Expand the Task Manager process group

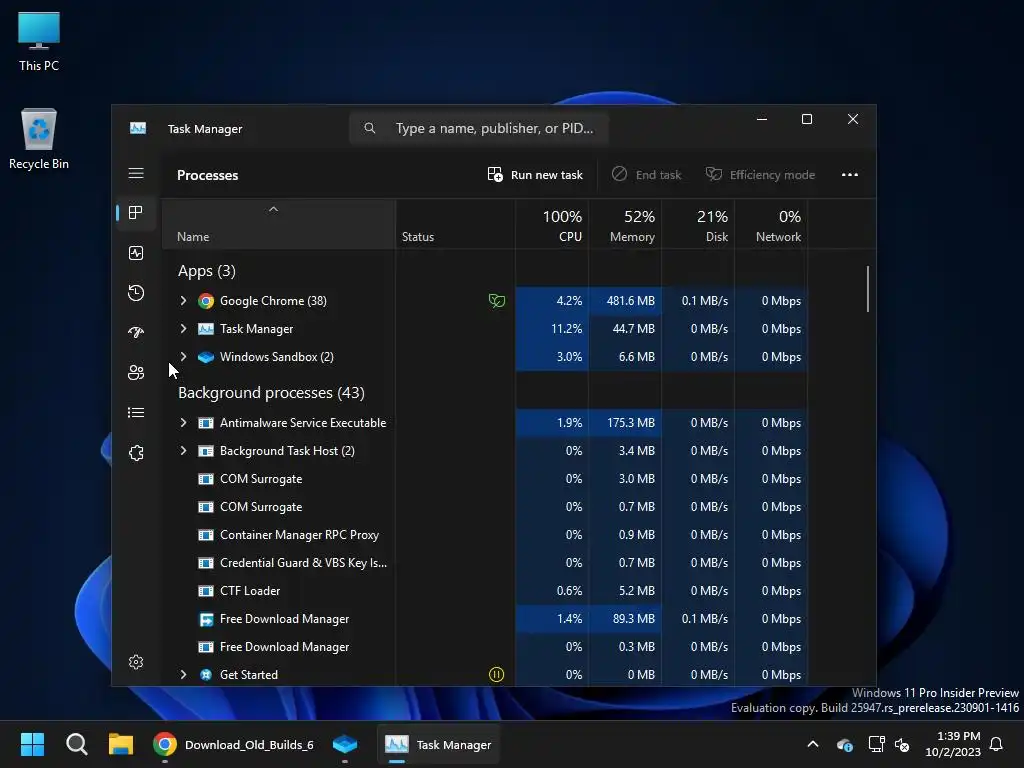184,328
